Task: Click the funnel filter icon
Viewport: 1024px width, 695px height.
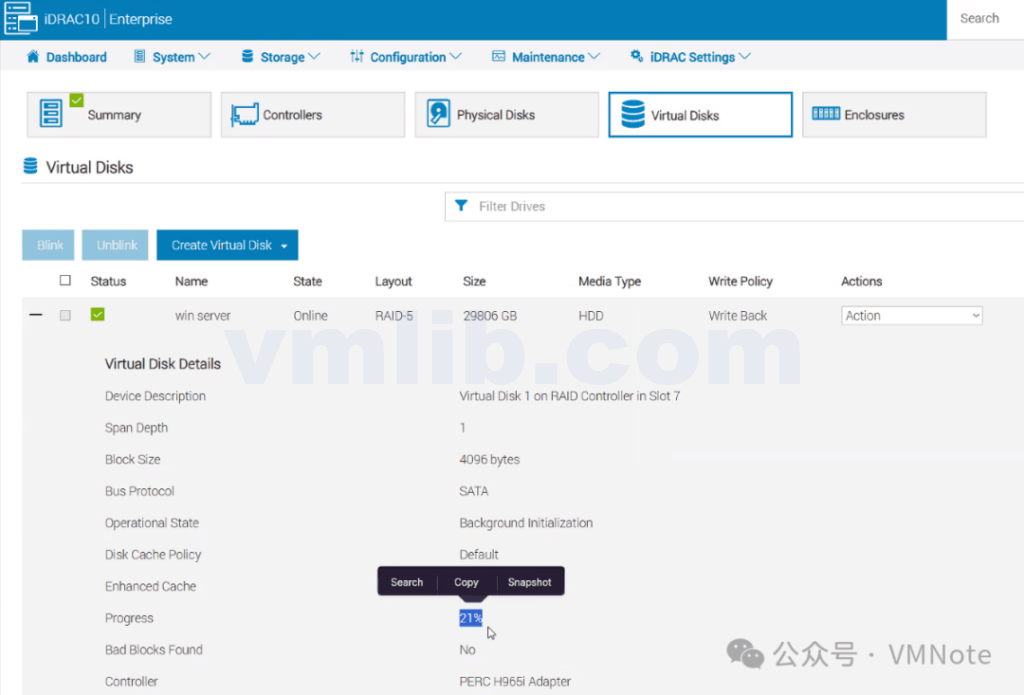Action: (x=461, y=206)
